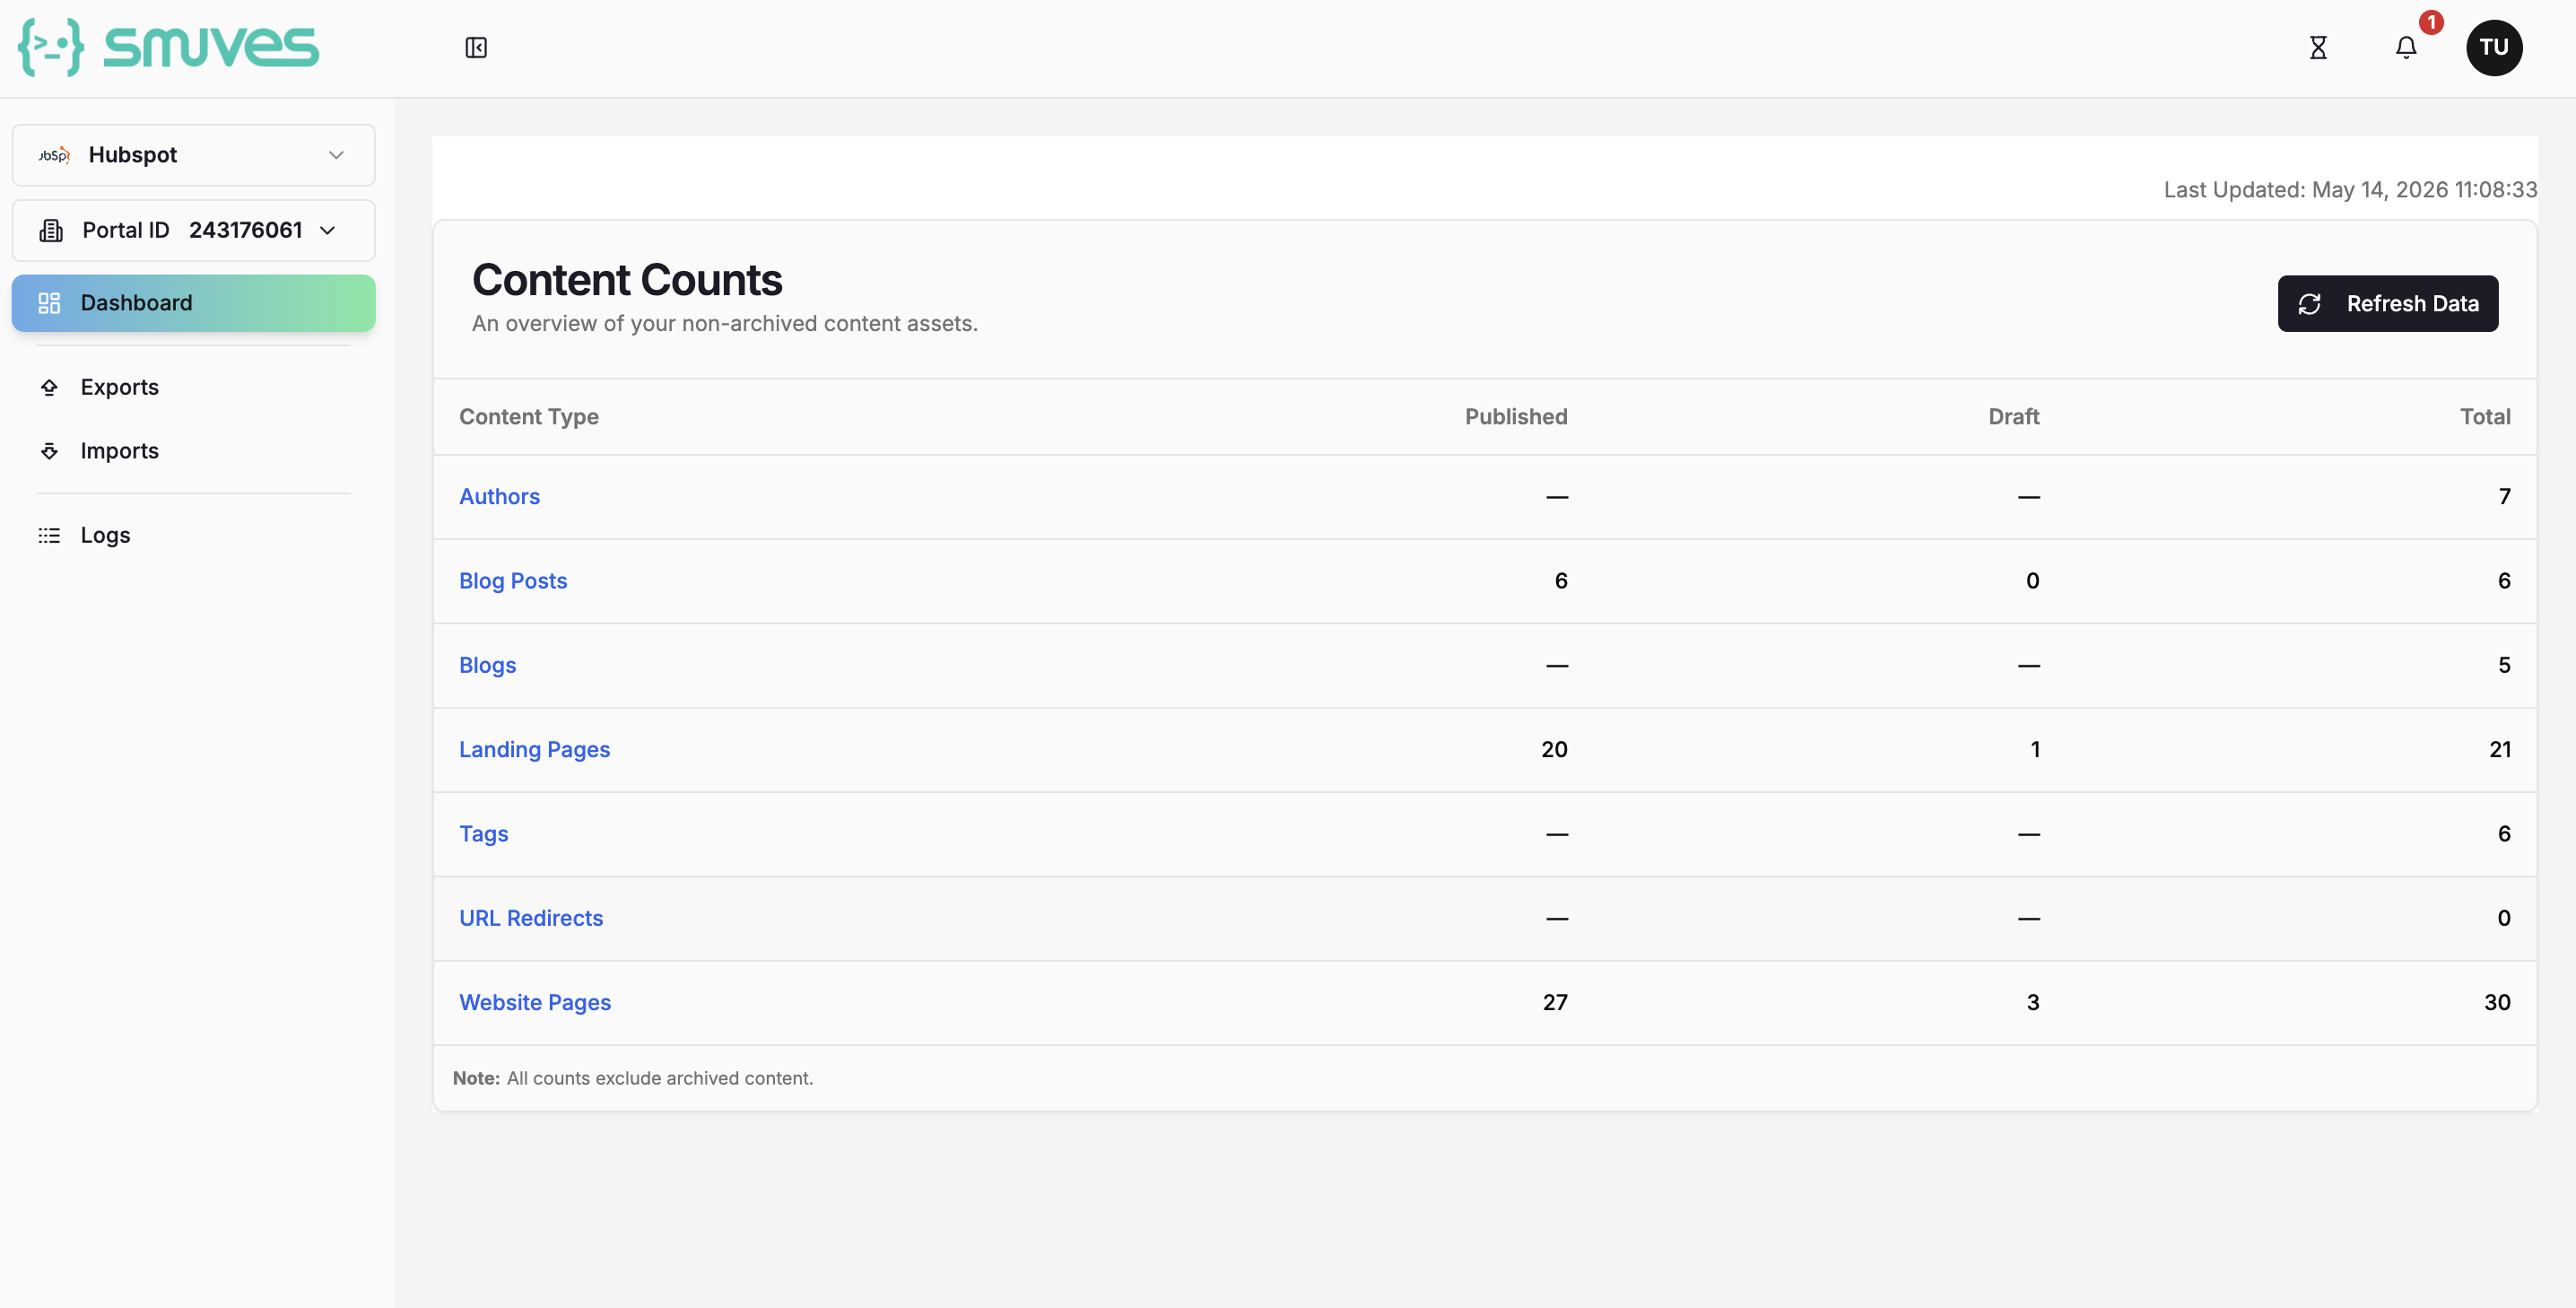Click the Content Counts heading
The height and width of the screenshot is (1308, 2576).
[x=627, y=280]
